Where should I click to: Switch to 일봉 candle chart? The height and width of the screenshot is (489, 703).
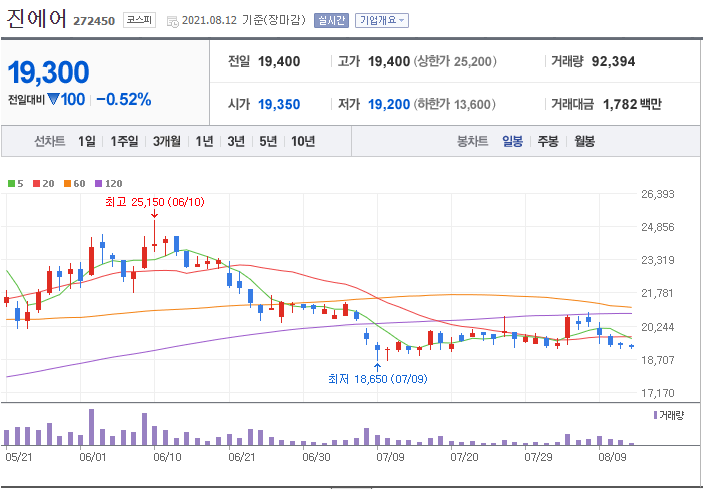[512, 142]
